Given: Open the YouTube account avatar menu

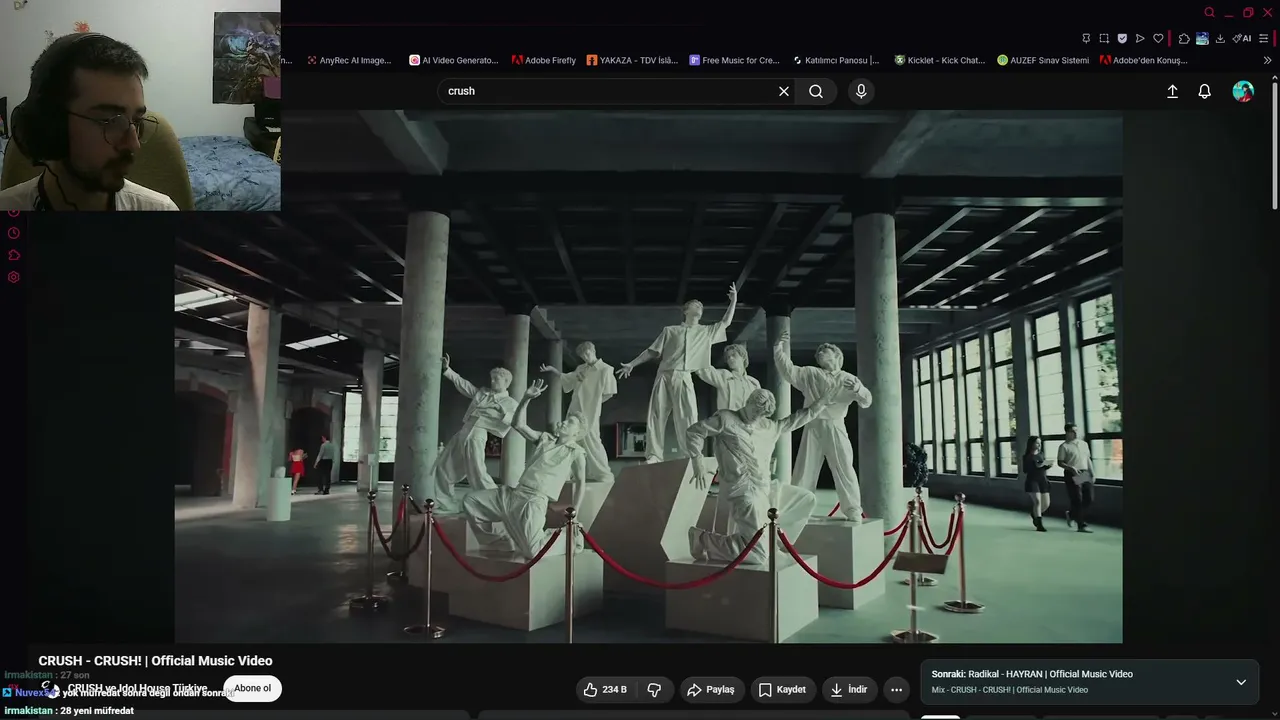Looking at the screenshot, I should coord(1243,91).
